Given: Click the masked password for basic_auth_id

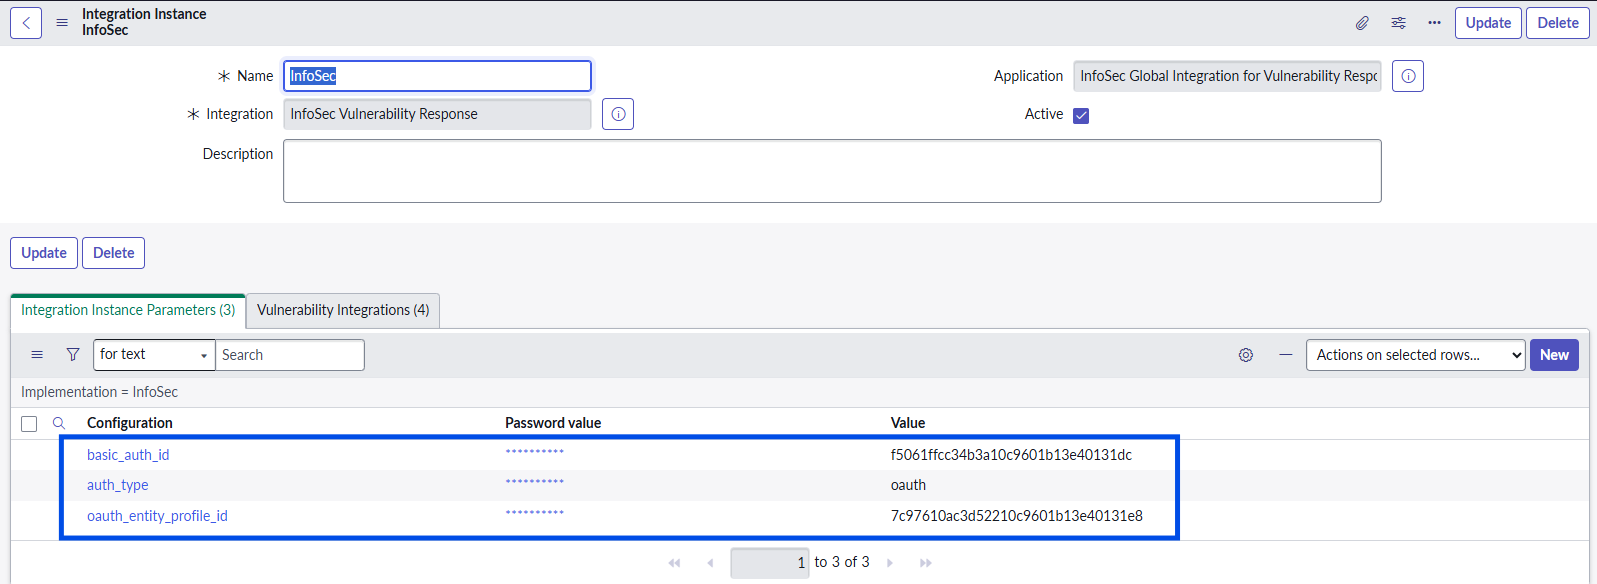Looking at the screenshot, I should point(535,452).
